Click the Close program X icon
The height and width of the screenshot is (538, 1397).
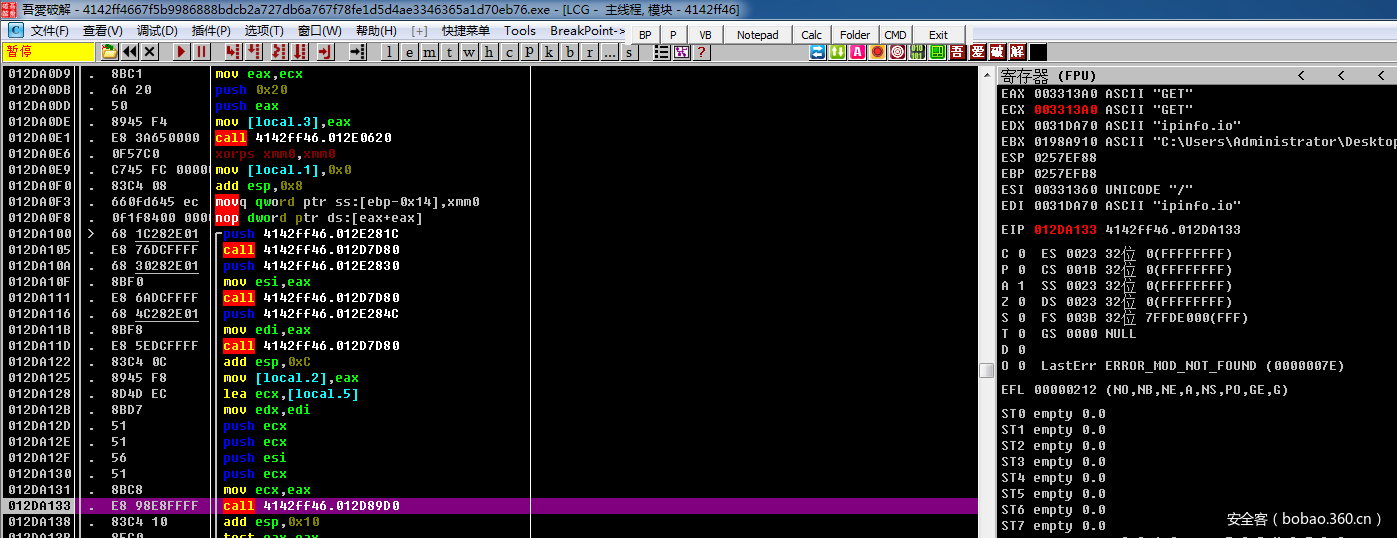[150, 52]
